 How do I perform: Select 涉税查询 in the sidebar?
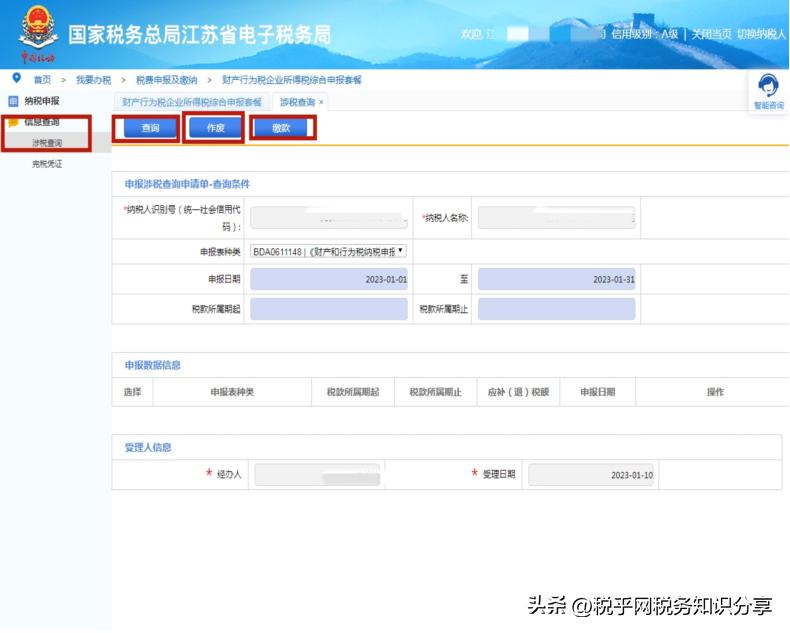tap(47, 143)
